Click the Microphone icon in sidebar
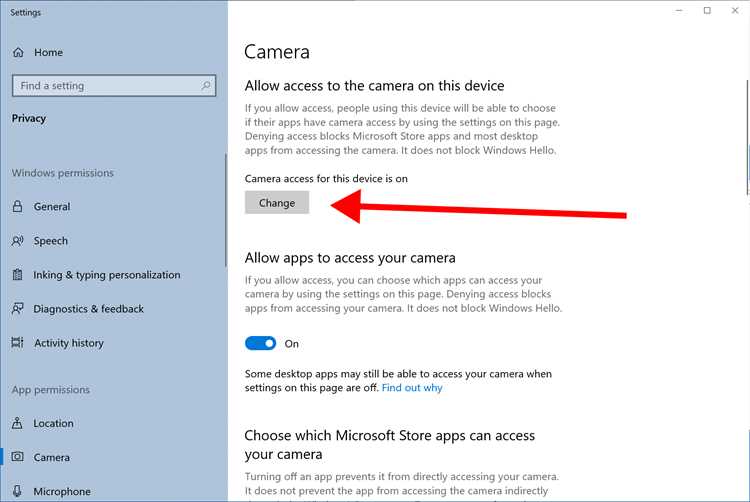Screen dimensions: 750x502 coord(18,491)
